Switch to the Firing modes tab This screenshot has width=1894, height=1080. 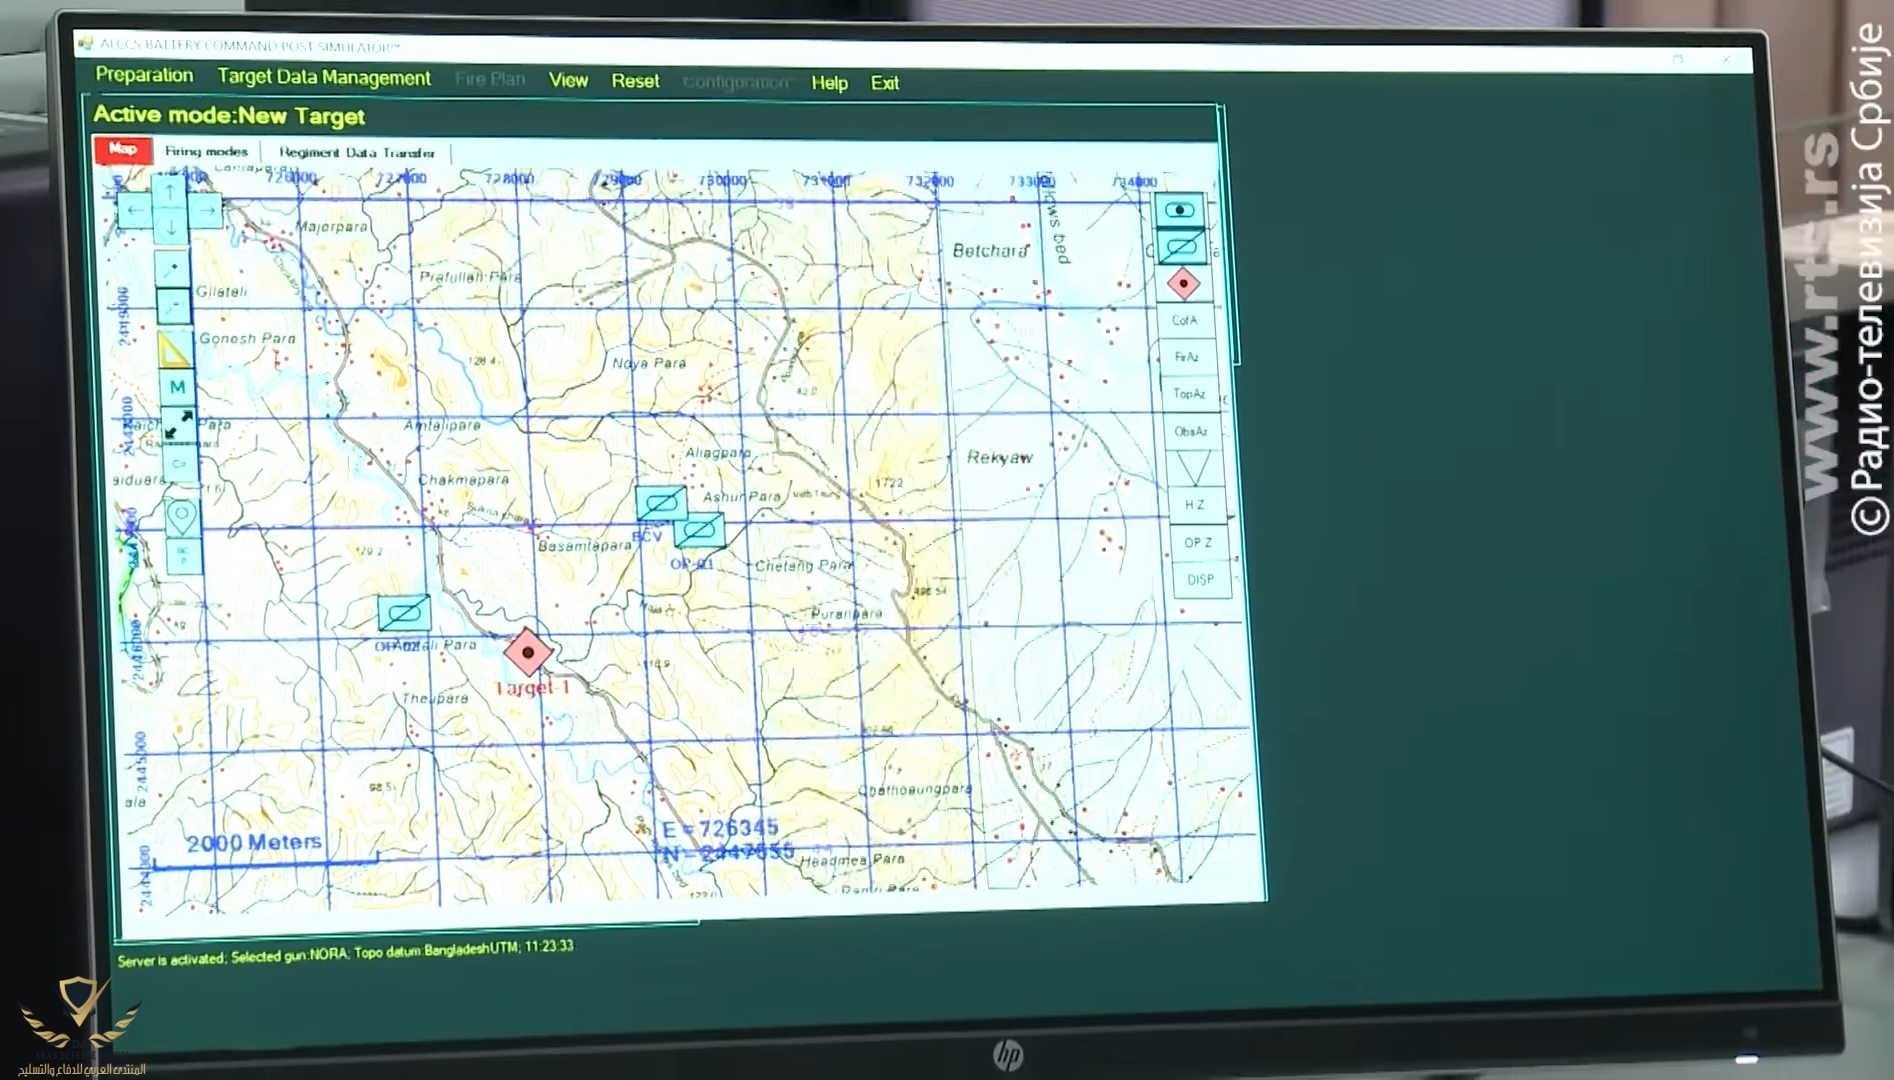click(206, 151)
